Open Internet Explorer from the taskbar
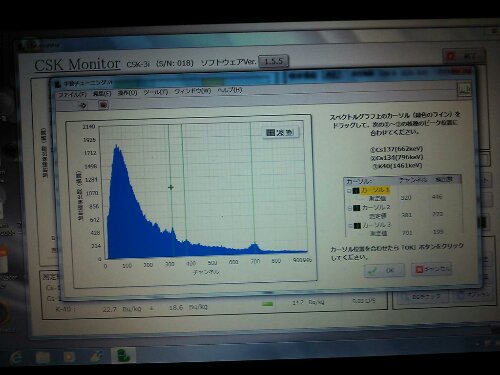 point(16,358)
